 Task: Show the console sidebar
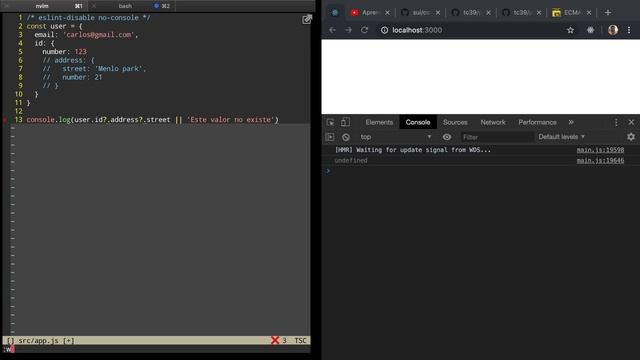click(x=330, y=137)
